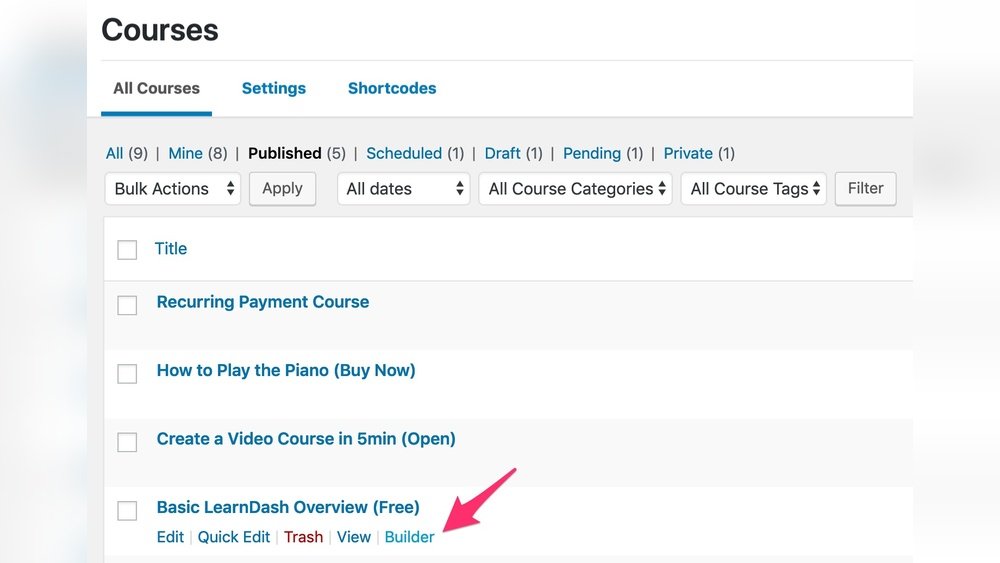Viewport: 1000px width, 563px height.
Task: Select the All Courses tab
Action: [156, 88]
